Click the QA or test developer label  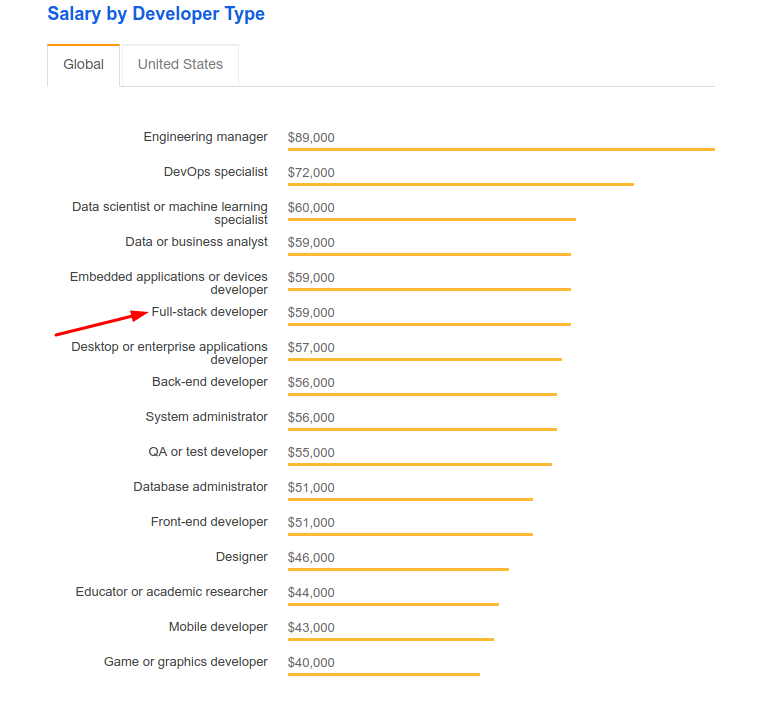208,452
